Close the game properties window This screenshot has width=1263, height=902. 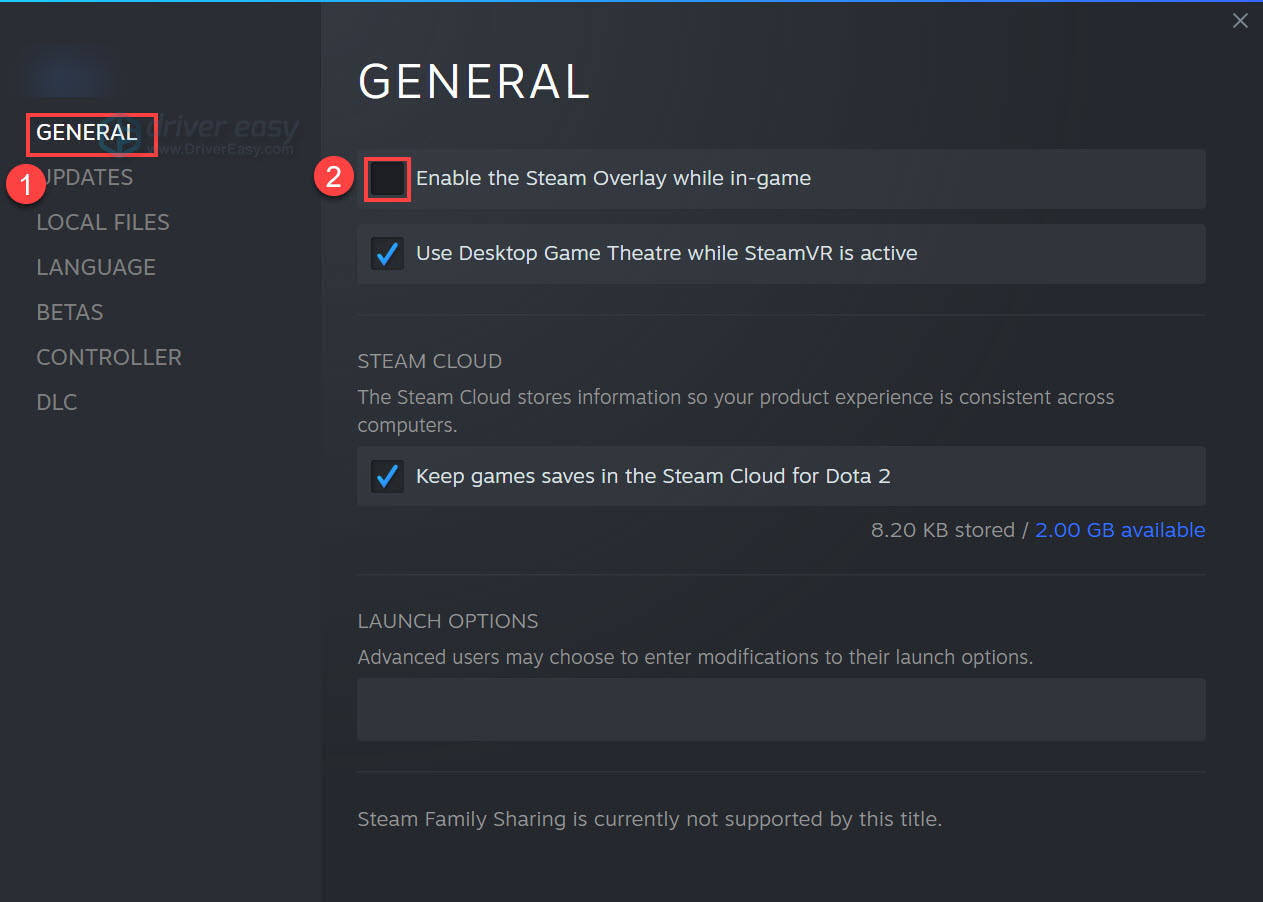point(1240,21)
